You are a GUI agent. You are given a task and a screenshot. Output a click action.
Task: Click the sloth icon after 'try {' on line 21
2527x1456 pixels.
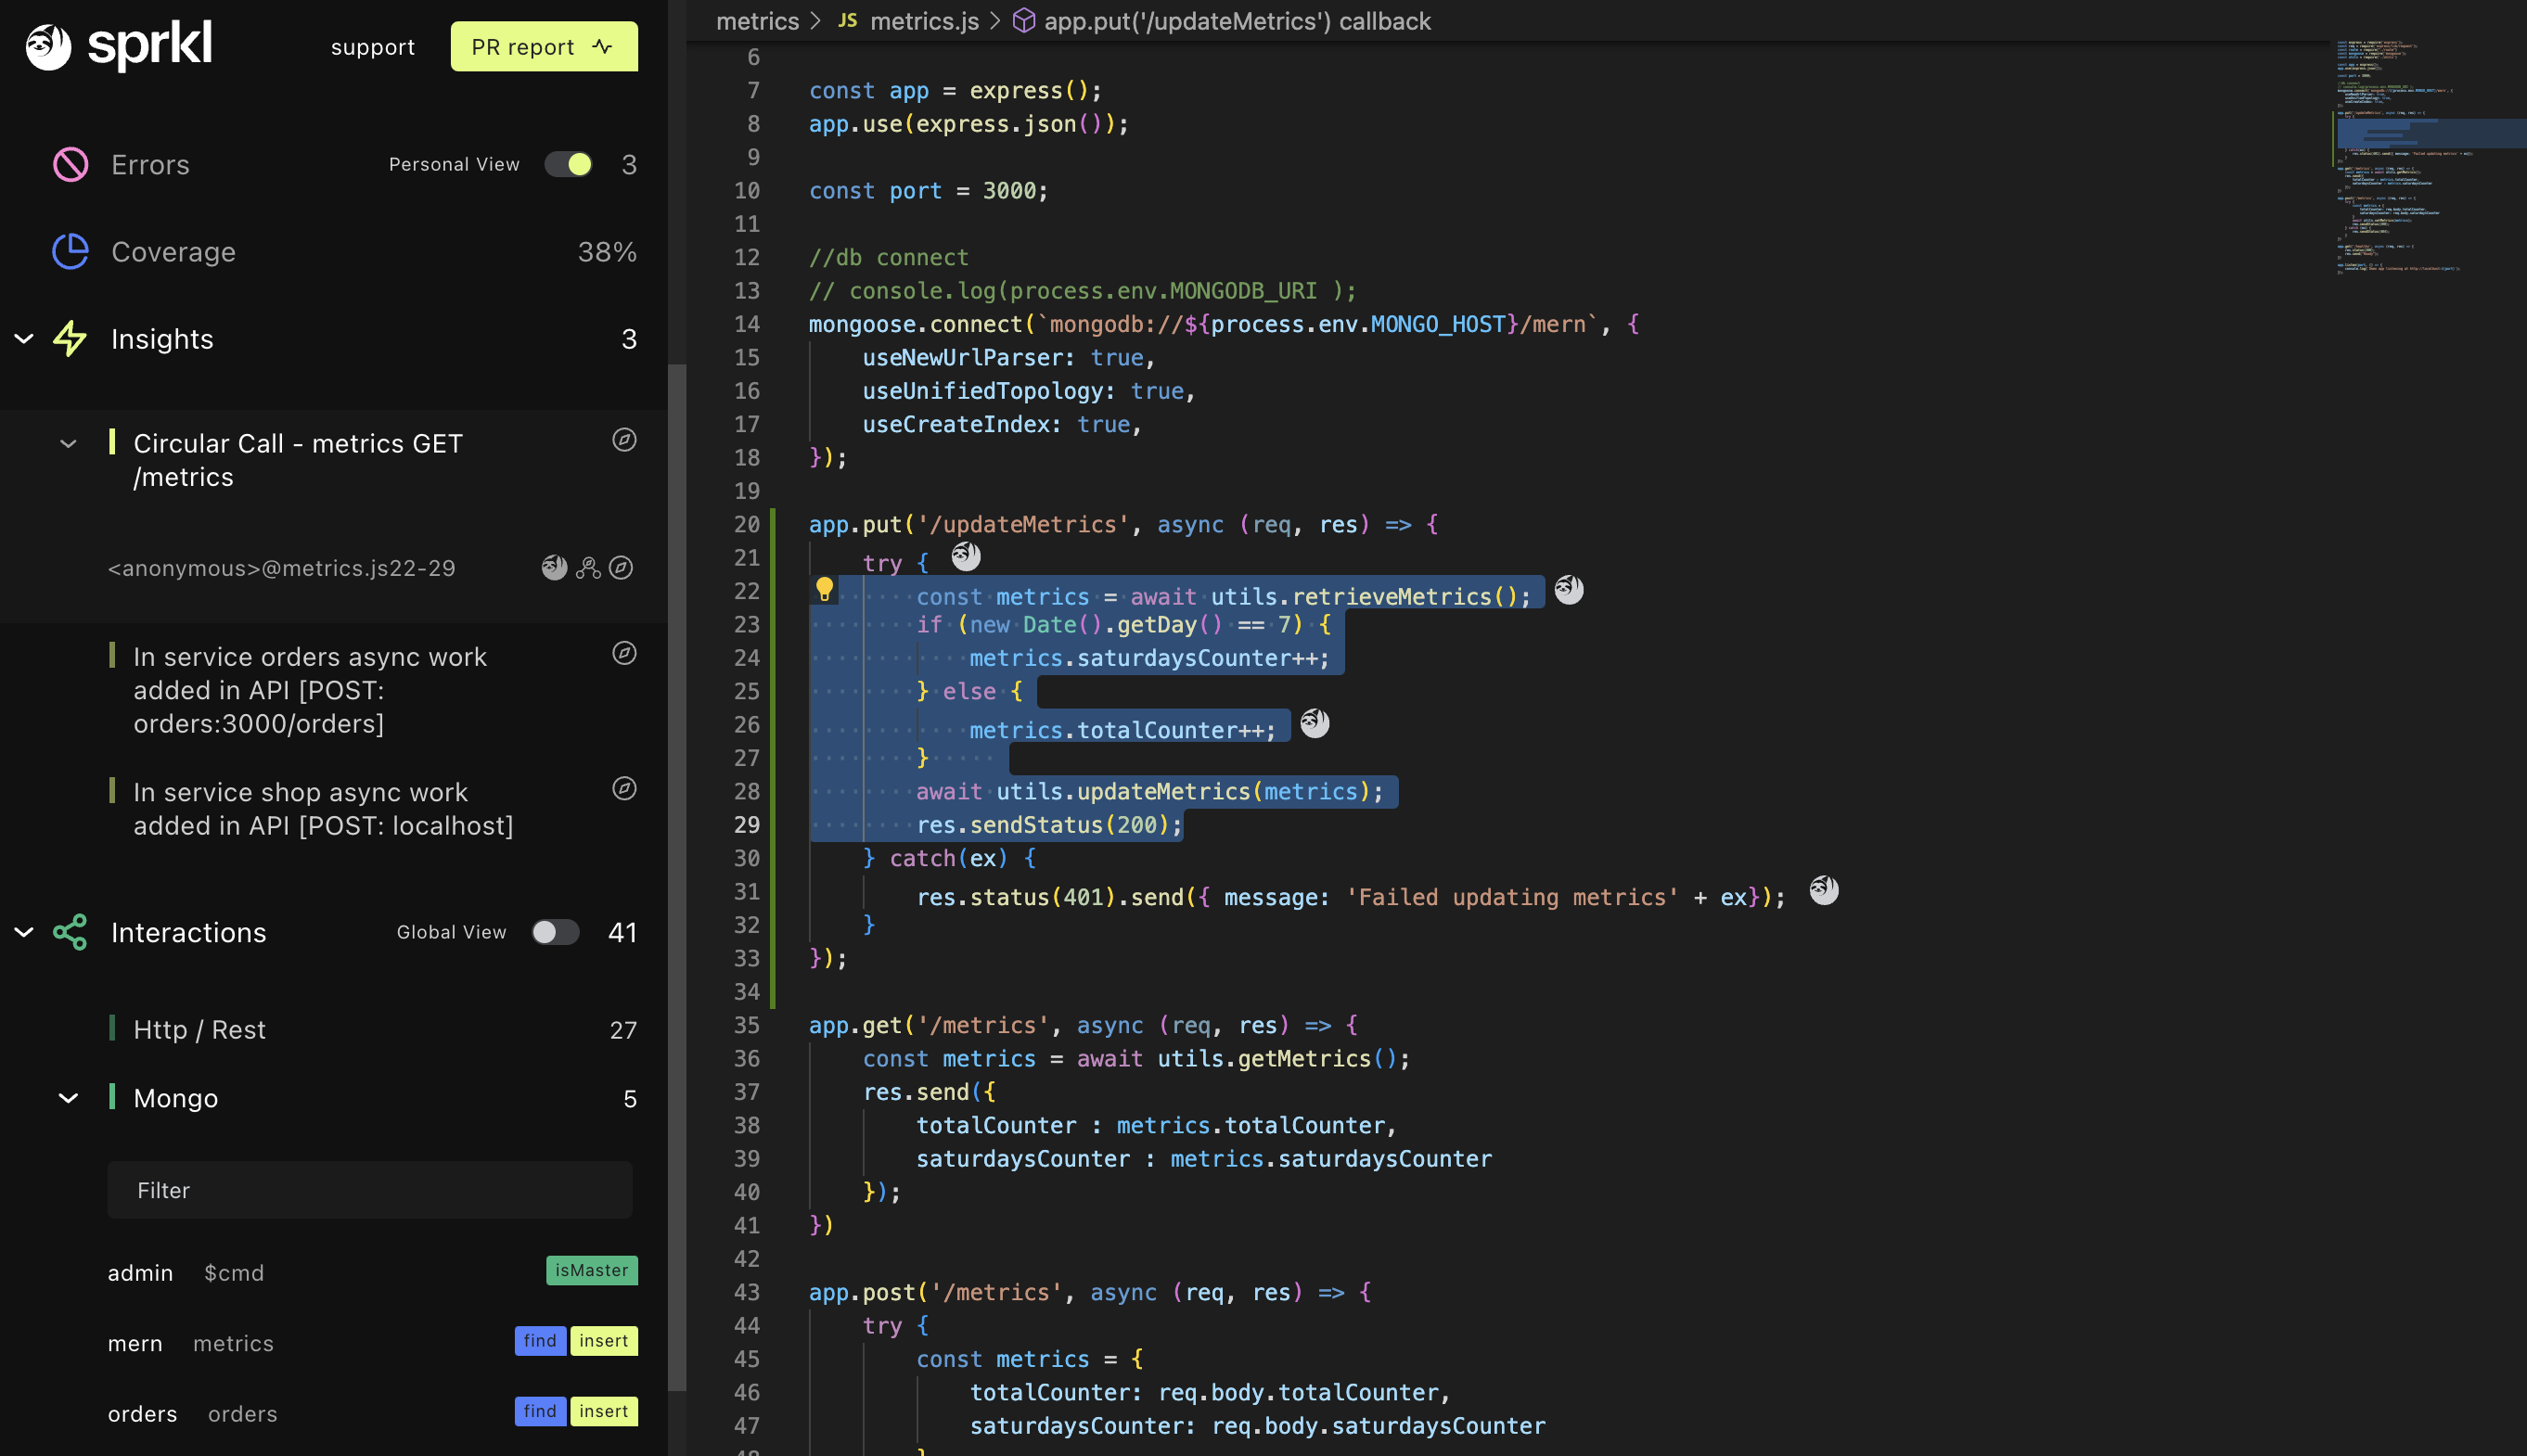coord(966,556)
